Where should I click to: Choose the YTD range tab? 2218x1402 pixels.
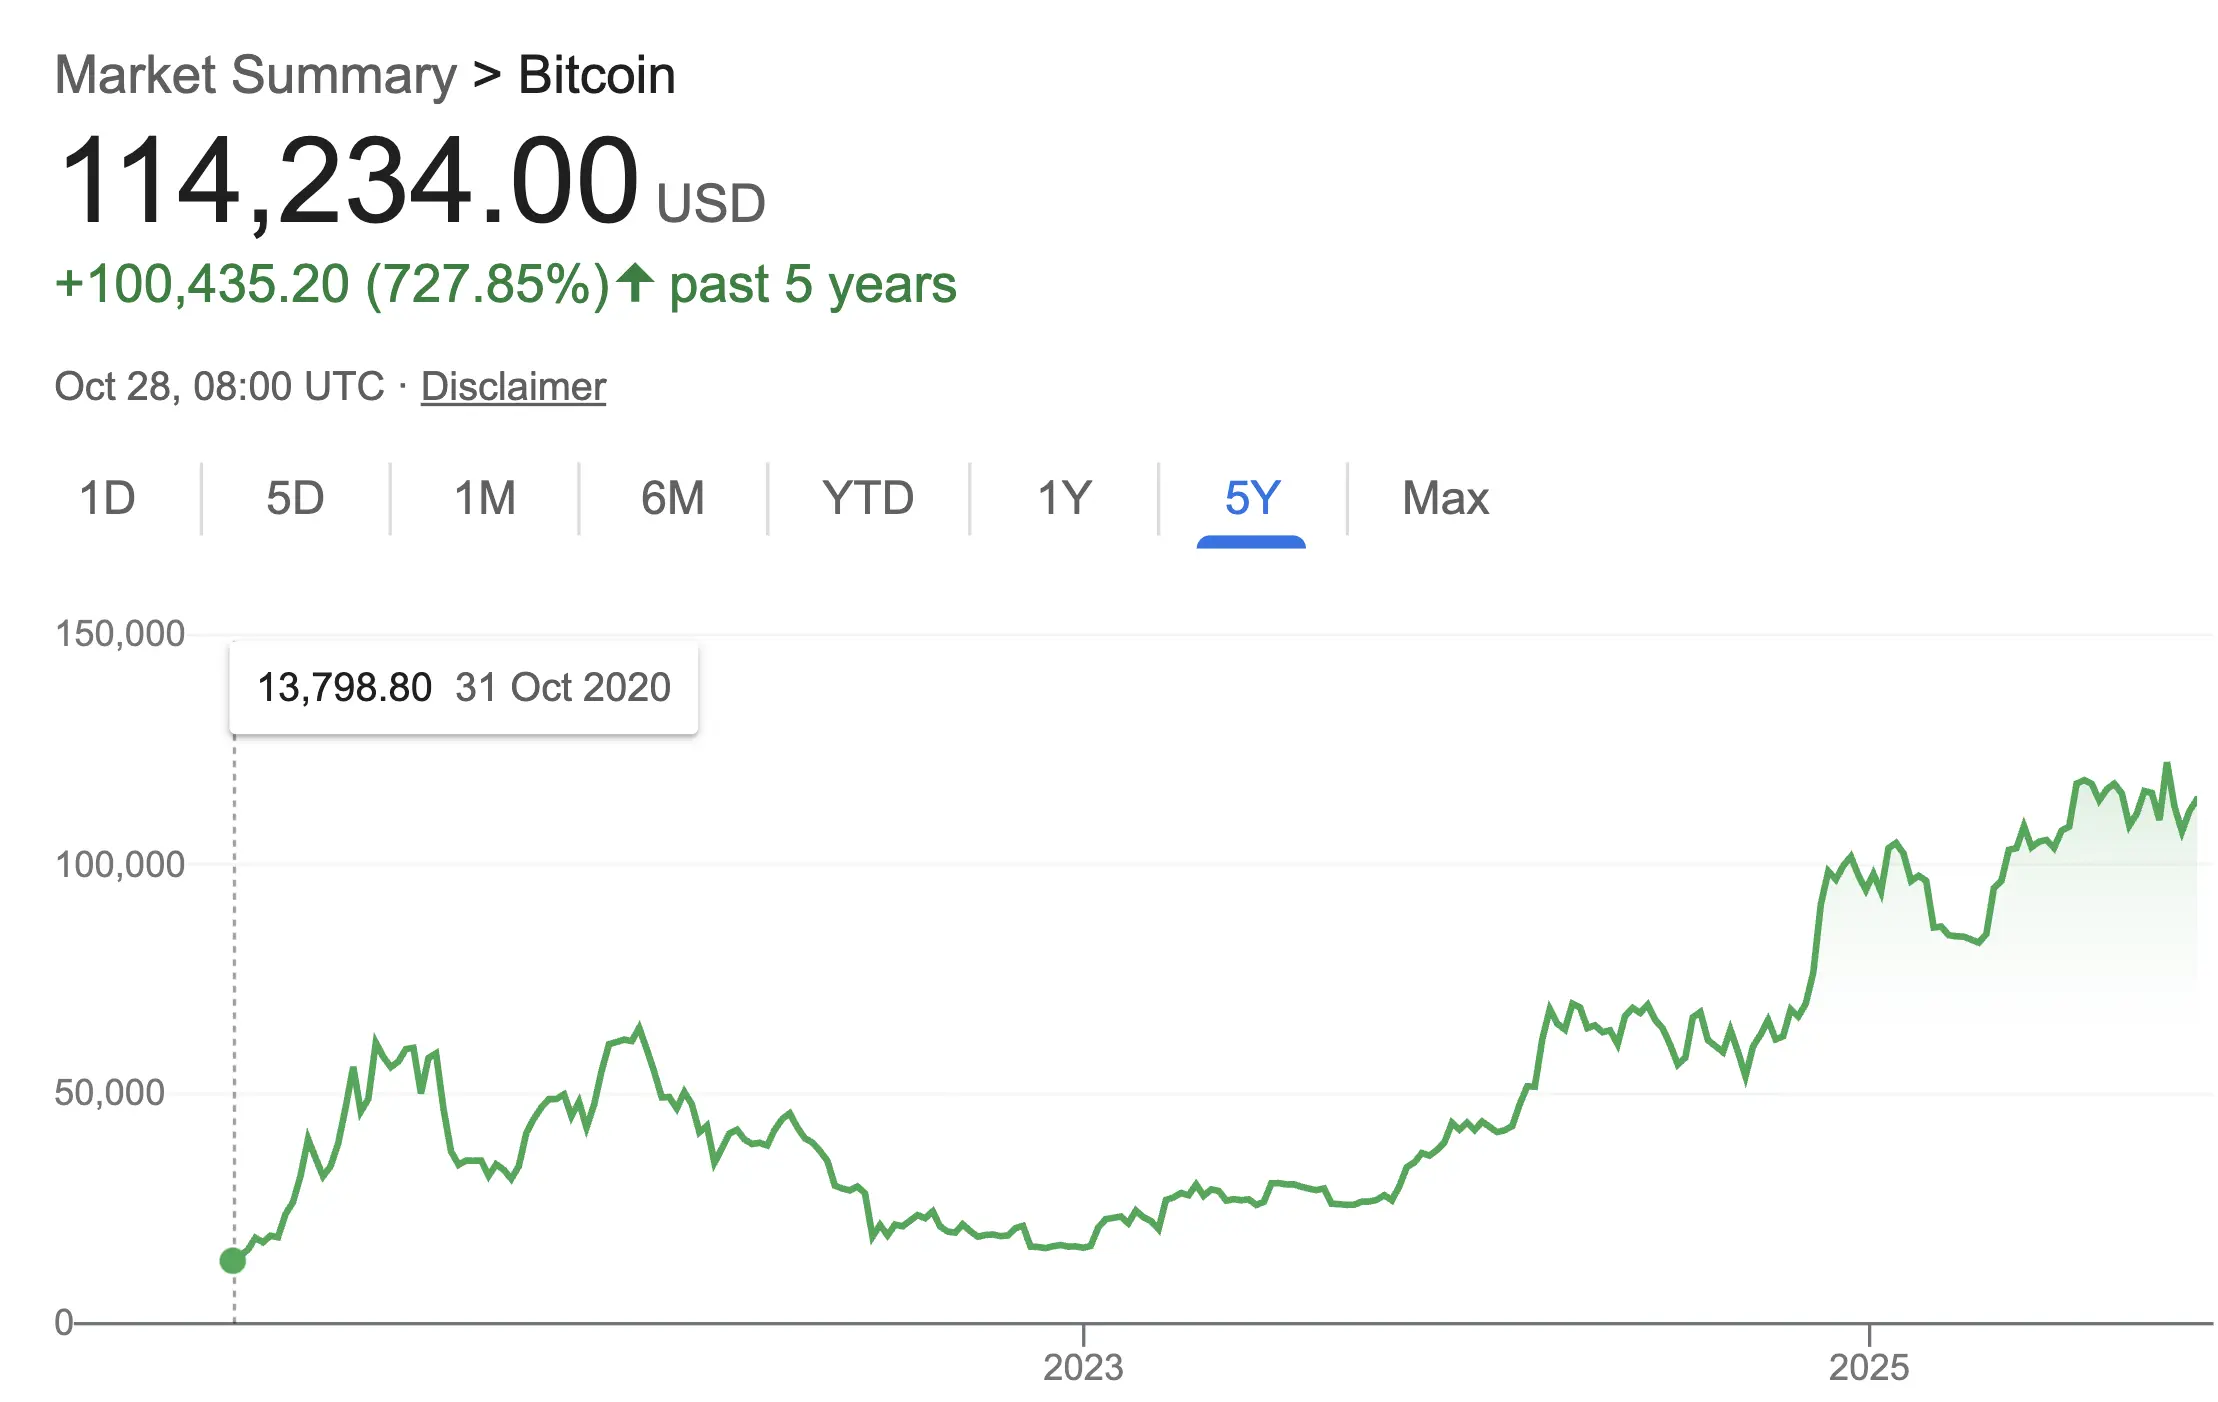coord(868,498)
